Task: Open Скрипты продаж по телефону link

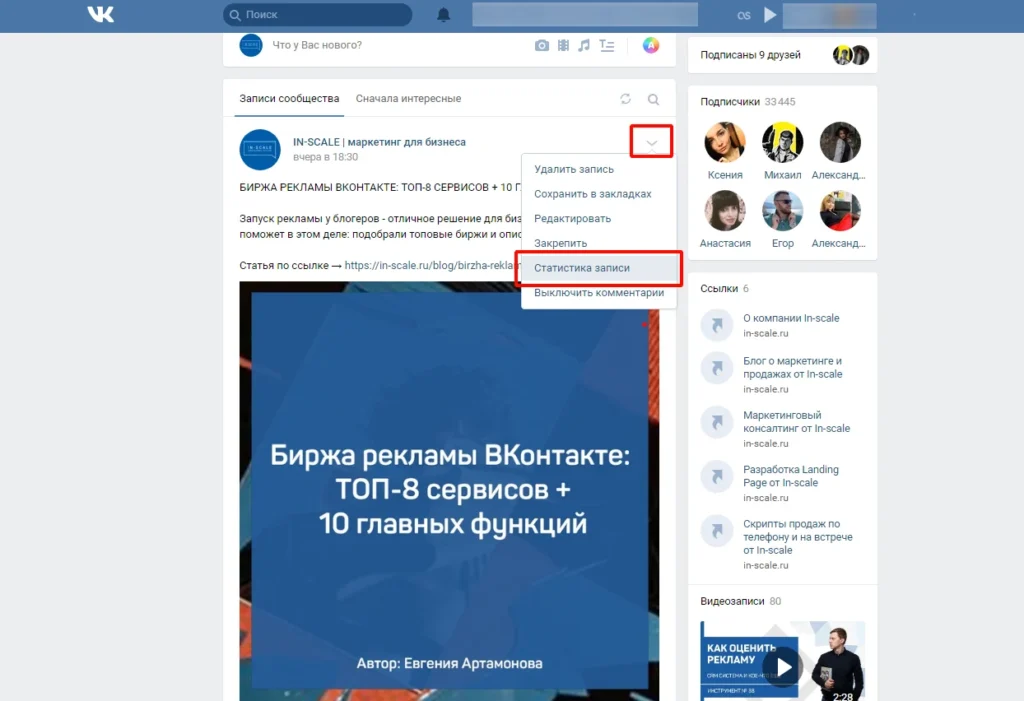Action: [797, 536]
